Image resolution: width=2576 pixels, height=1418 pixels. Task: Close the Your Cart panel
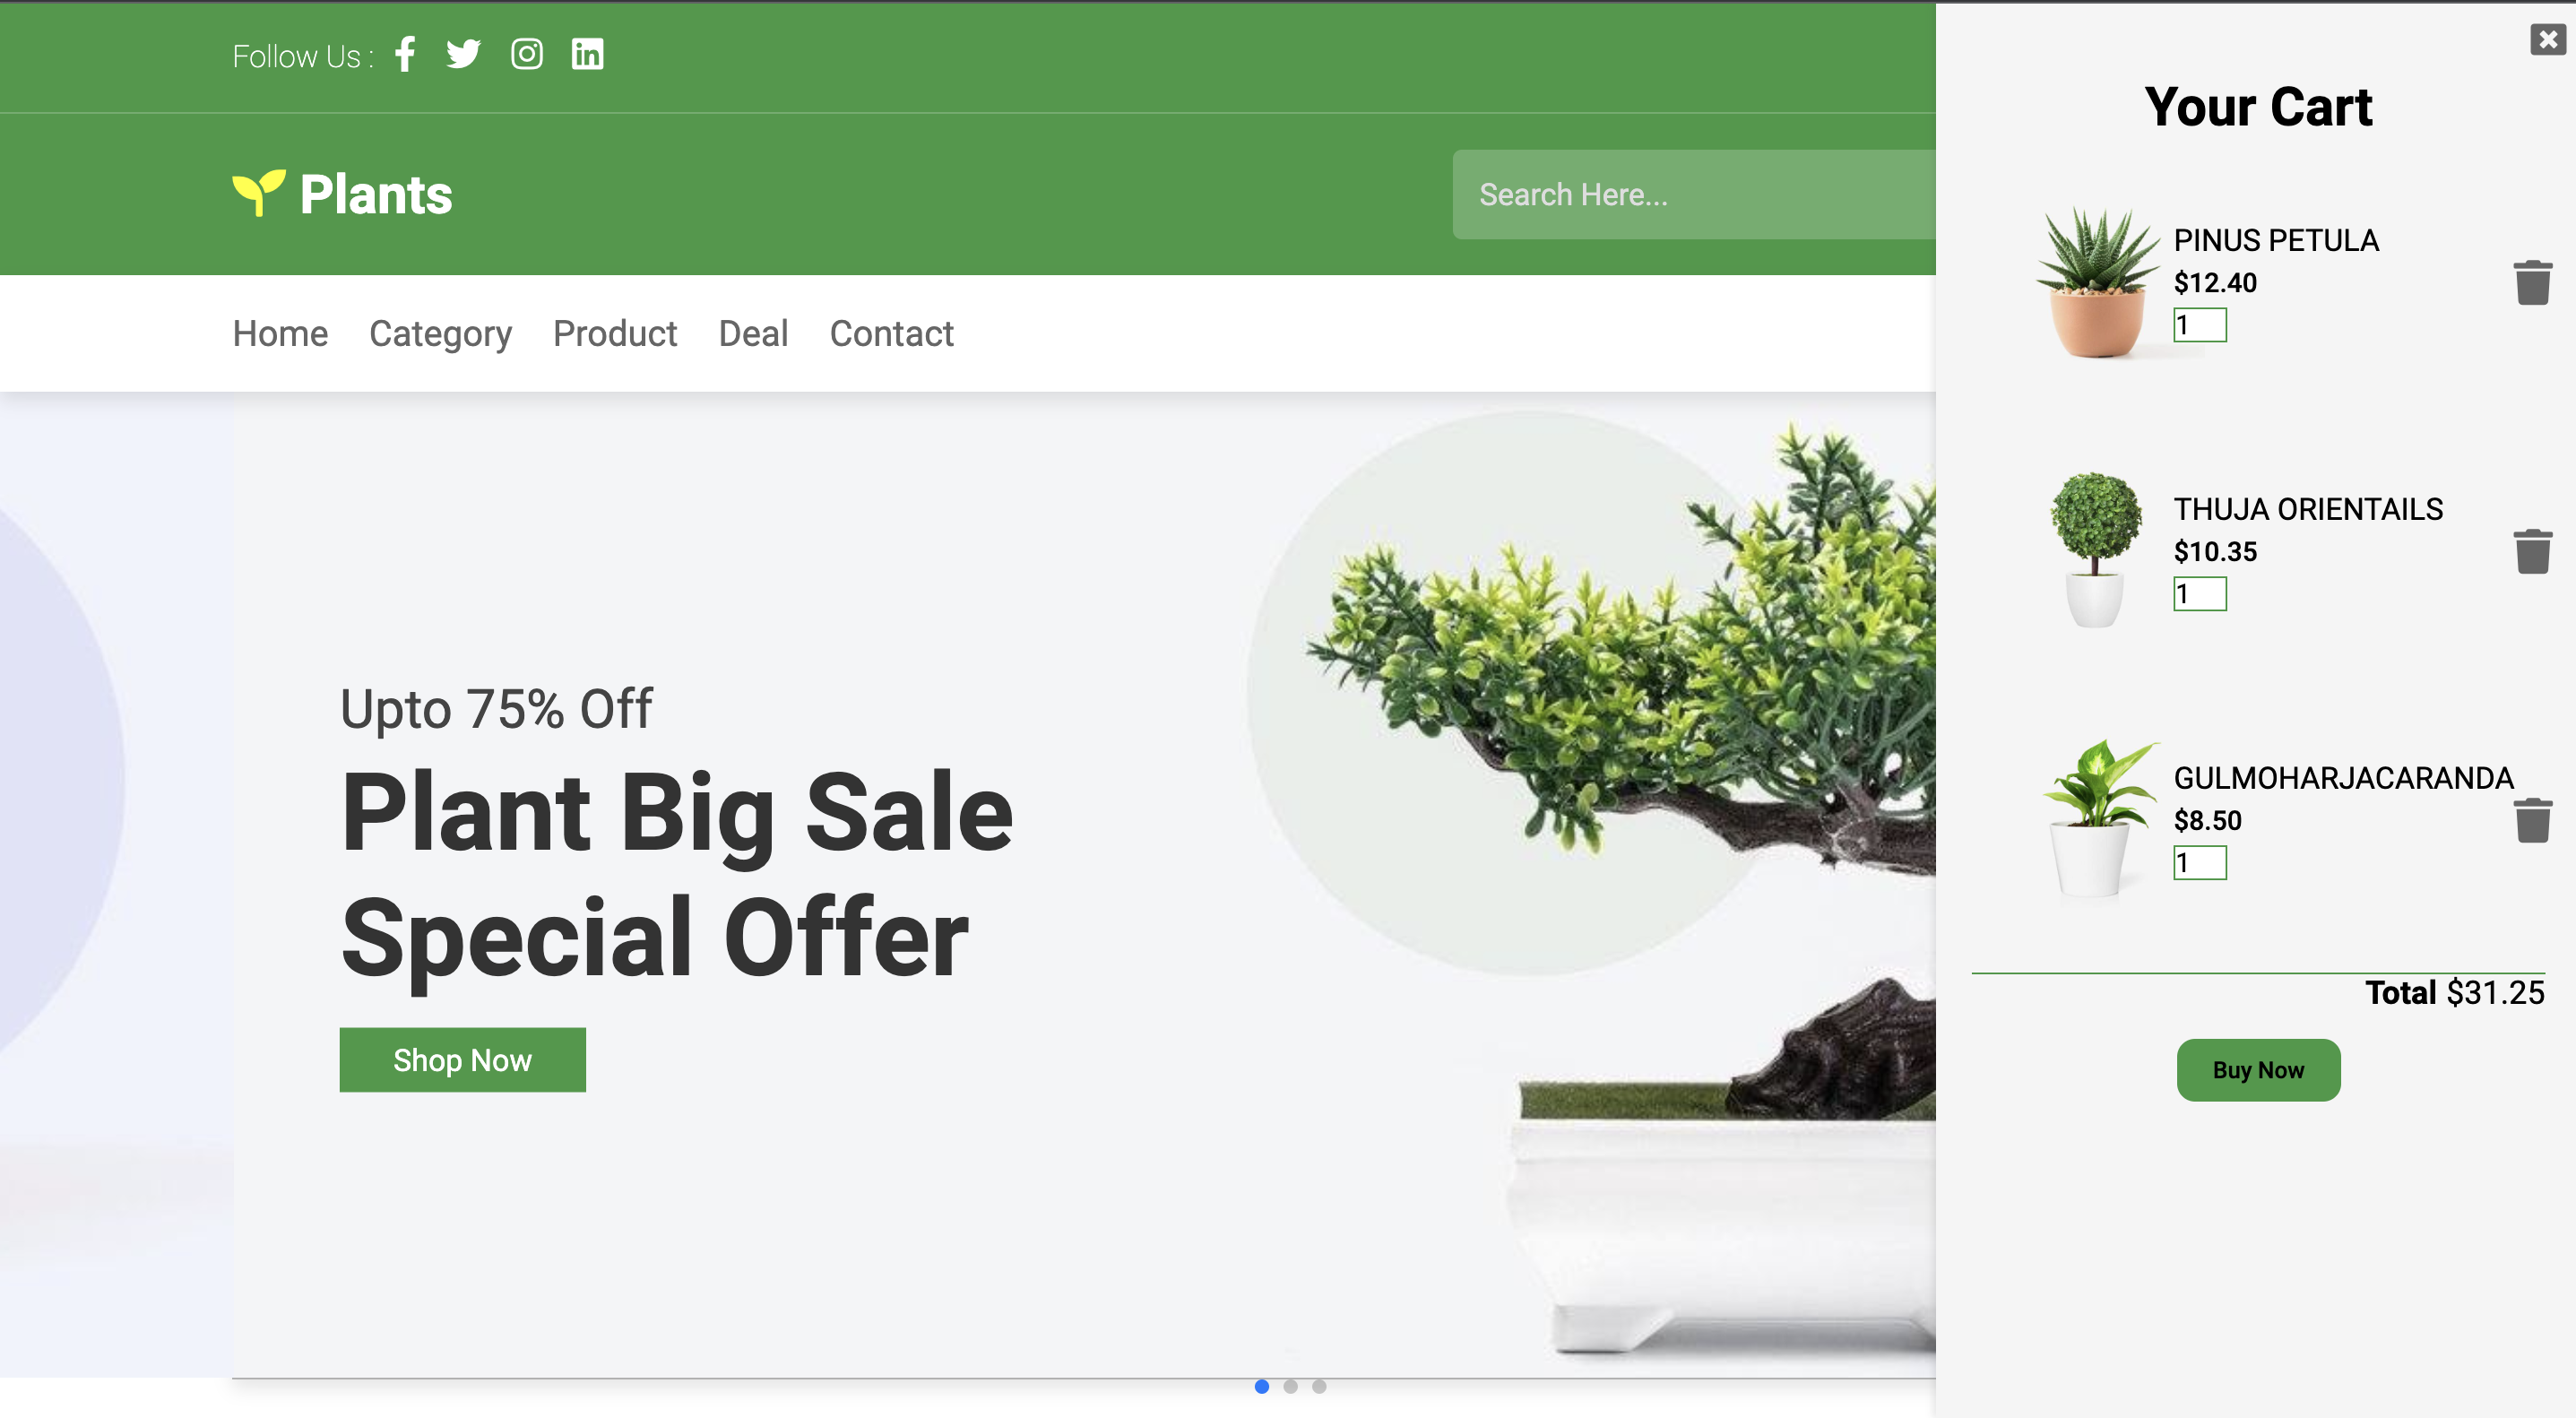tap(2547, 40)
